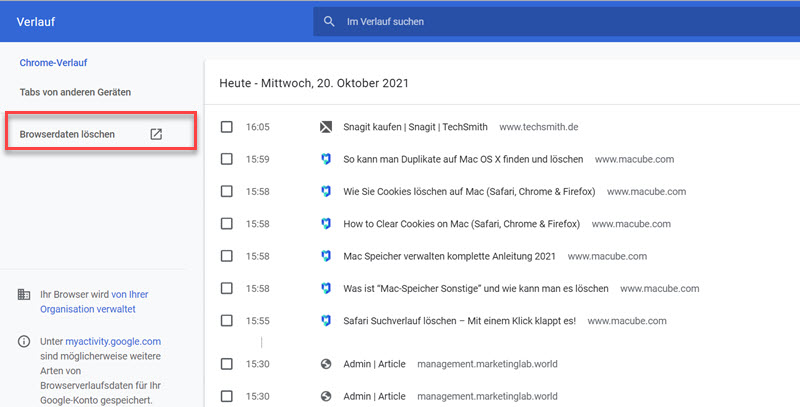800x407 pixels.
Task: Click www.techsmith.de domain text
Action: coord(539,127)
